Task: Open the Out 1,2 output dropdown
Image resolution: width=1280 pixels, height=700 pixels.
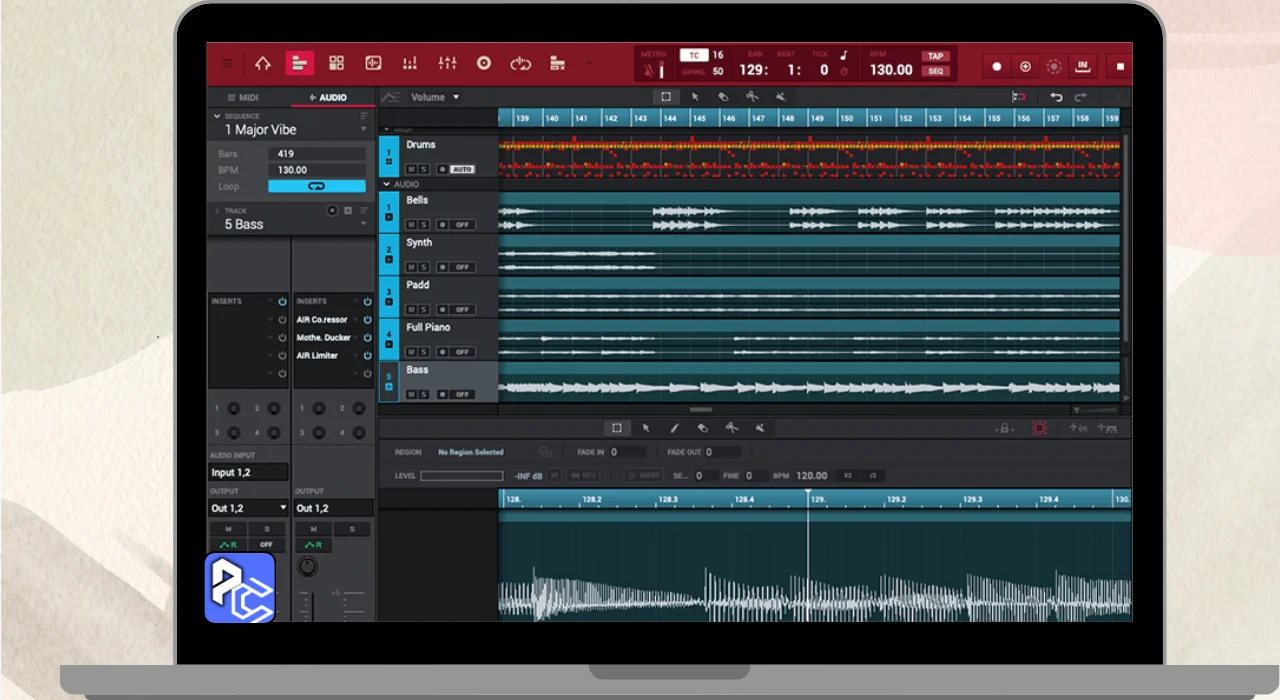Action: (248, 508)
